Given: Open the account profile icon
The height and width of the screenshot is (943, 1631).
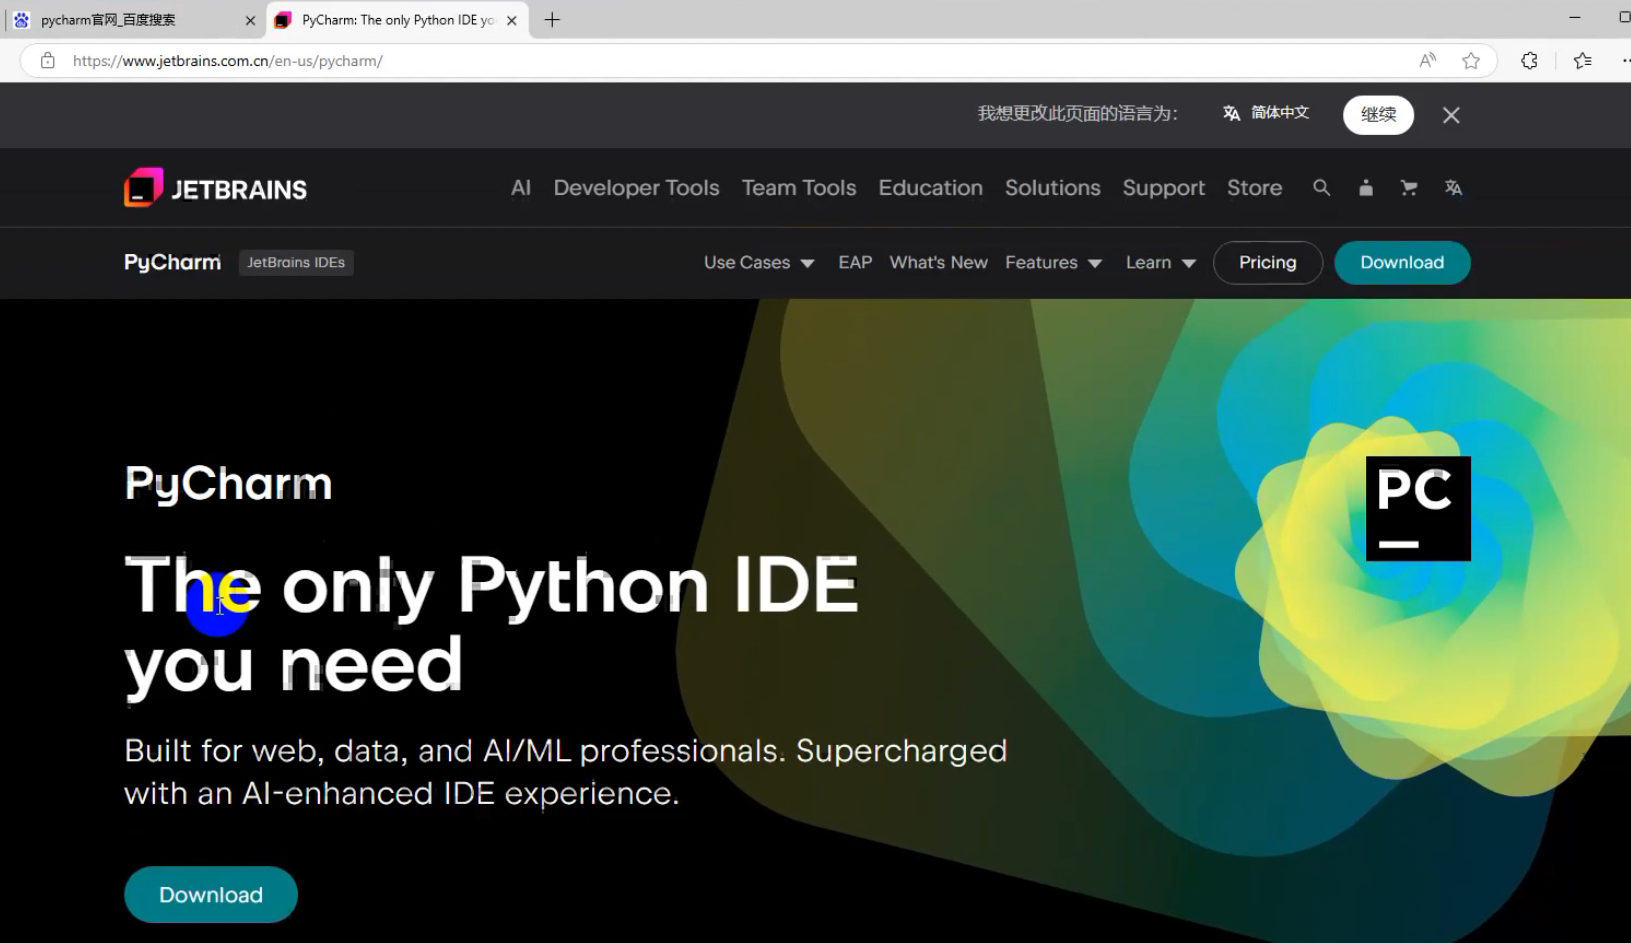Looking at the screenshot, I should tap(1365, 188).
